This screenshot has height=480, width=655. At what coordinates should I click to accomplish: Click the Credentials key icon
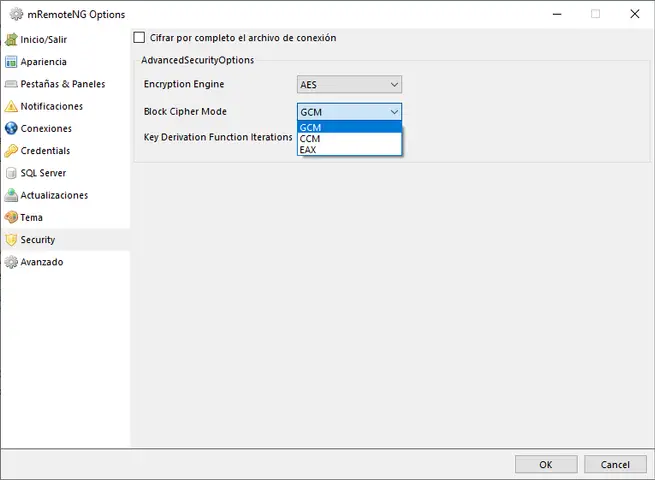pyautogui.click(x=11, y=151)
